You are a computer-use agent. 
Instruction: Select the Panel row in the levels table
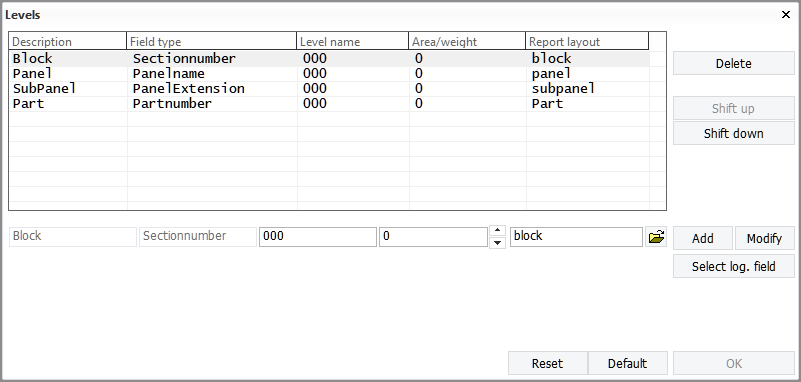coord(329,74)
